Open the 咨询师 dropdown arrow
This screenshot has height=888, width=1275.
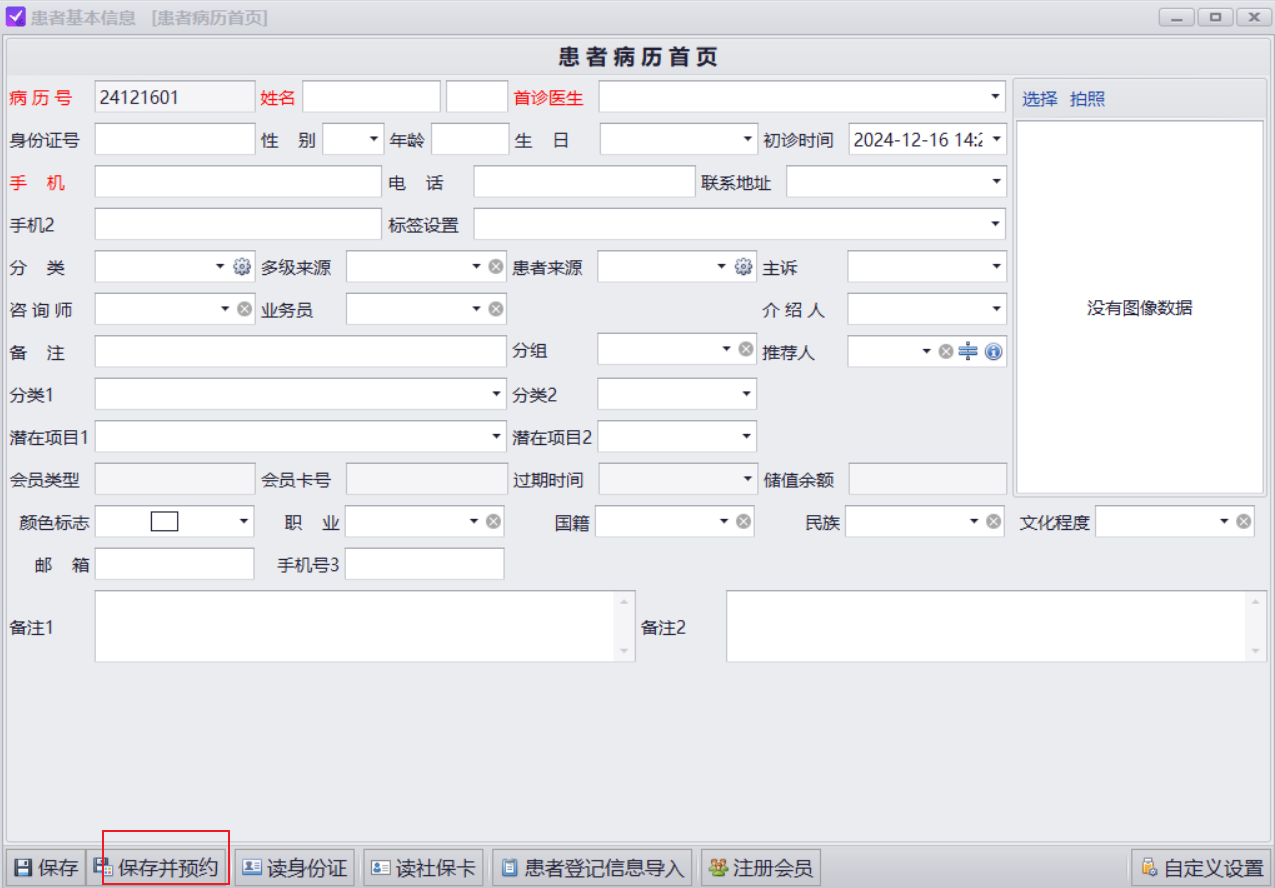point(225,309)
